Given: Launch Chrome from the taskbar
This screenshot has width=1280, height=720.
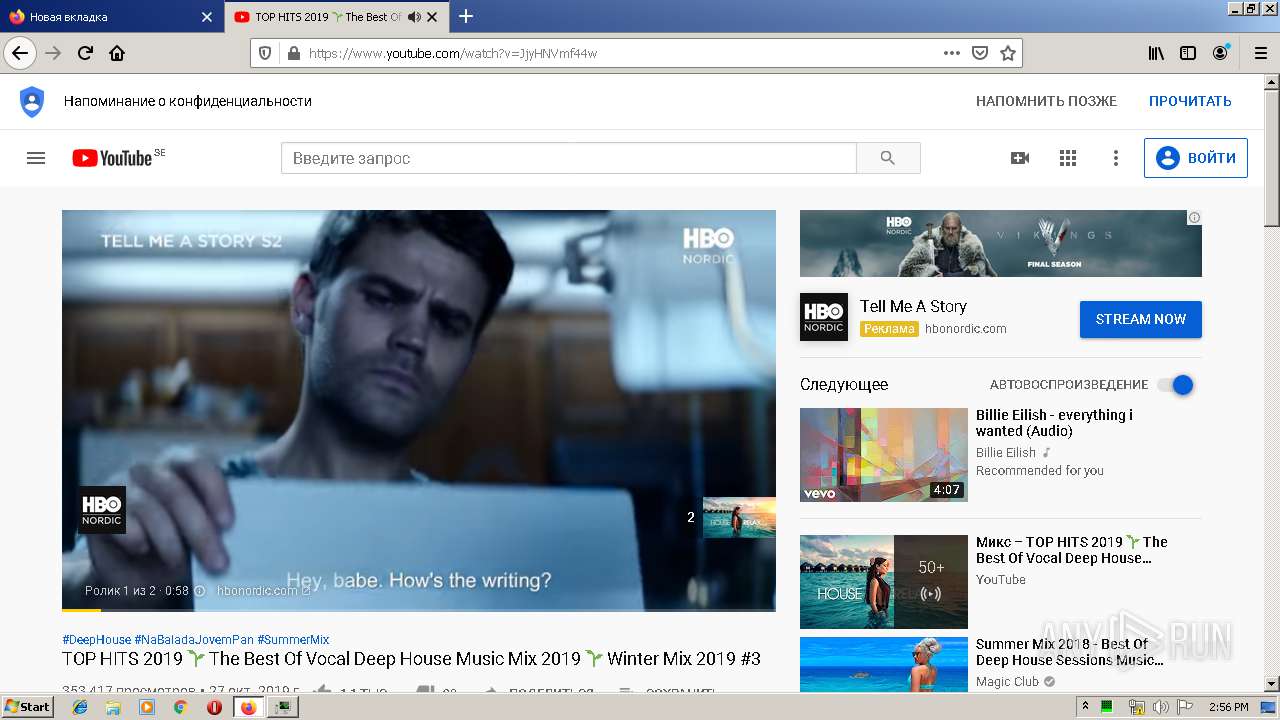Looking at the screenshot, I should (x=180, y=707).
